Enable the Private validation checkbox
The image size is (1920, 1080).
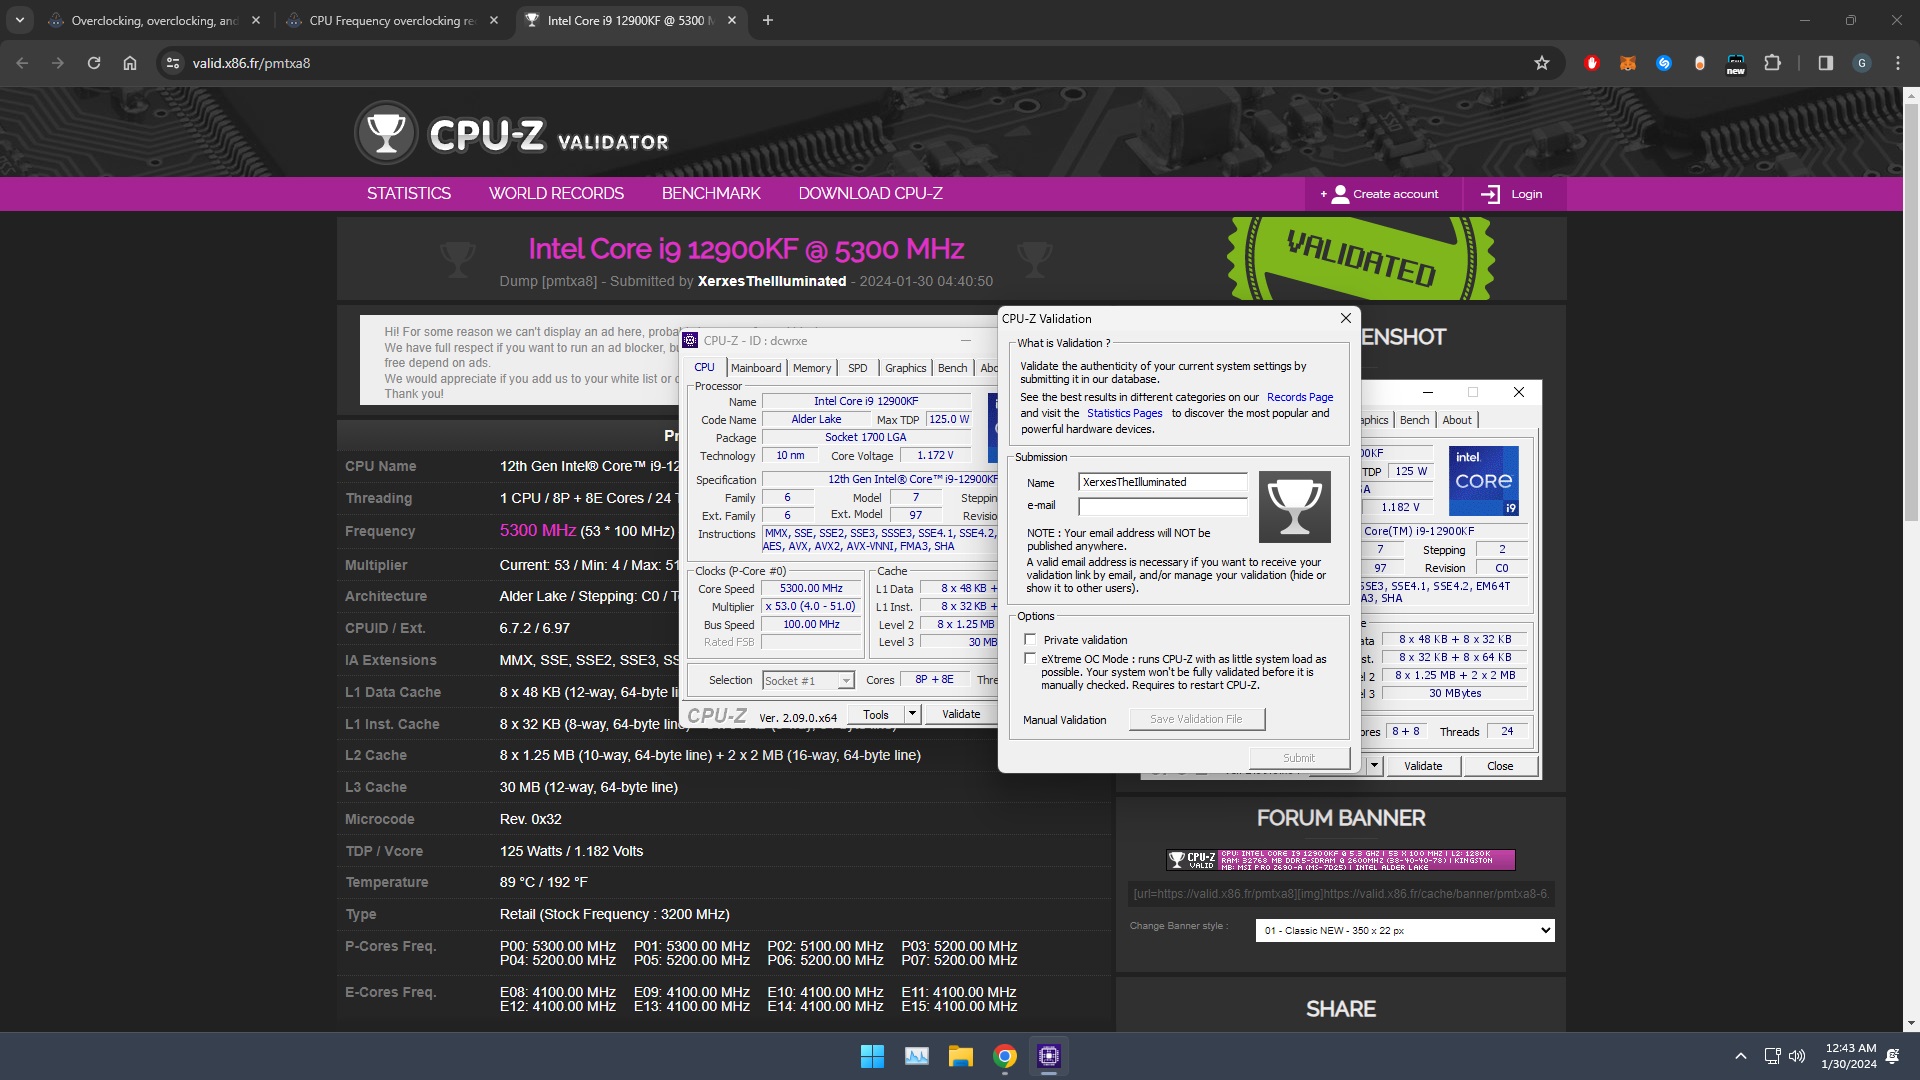(1030, 639)
